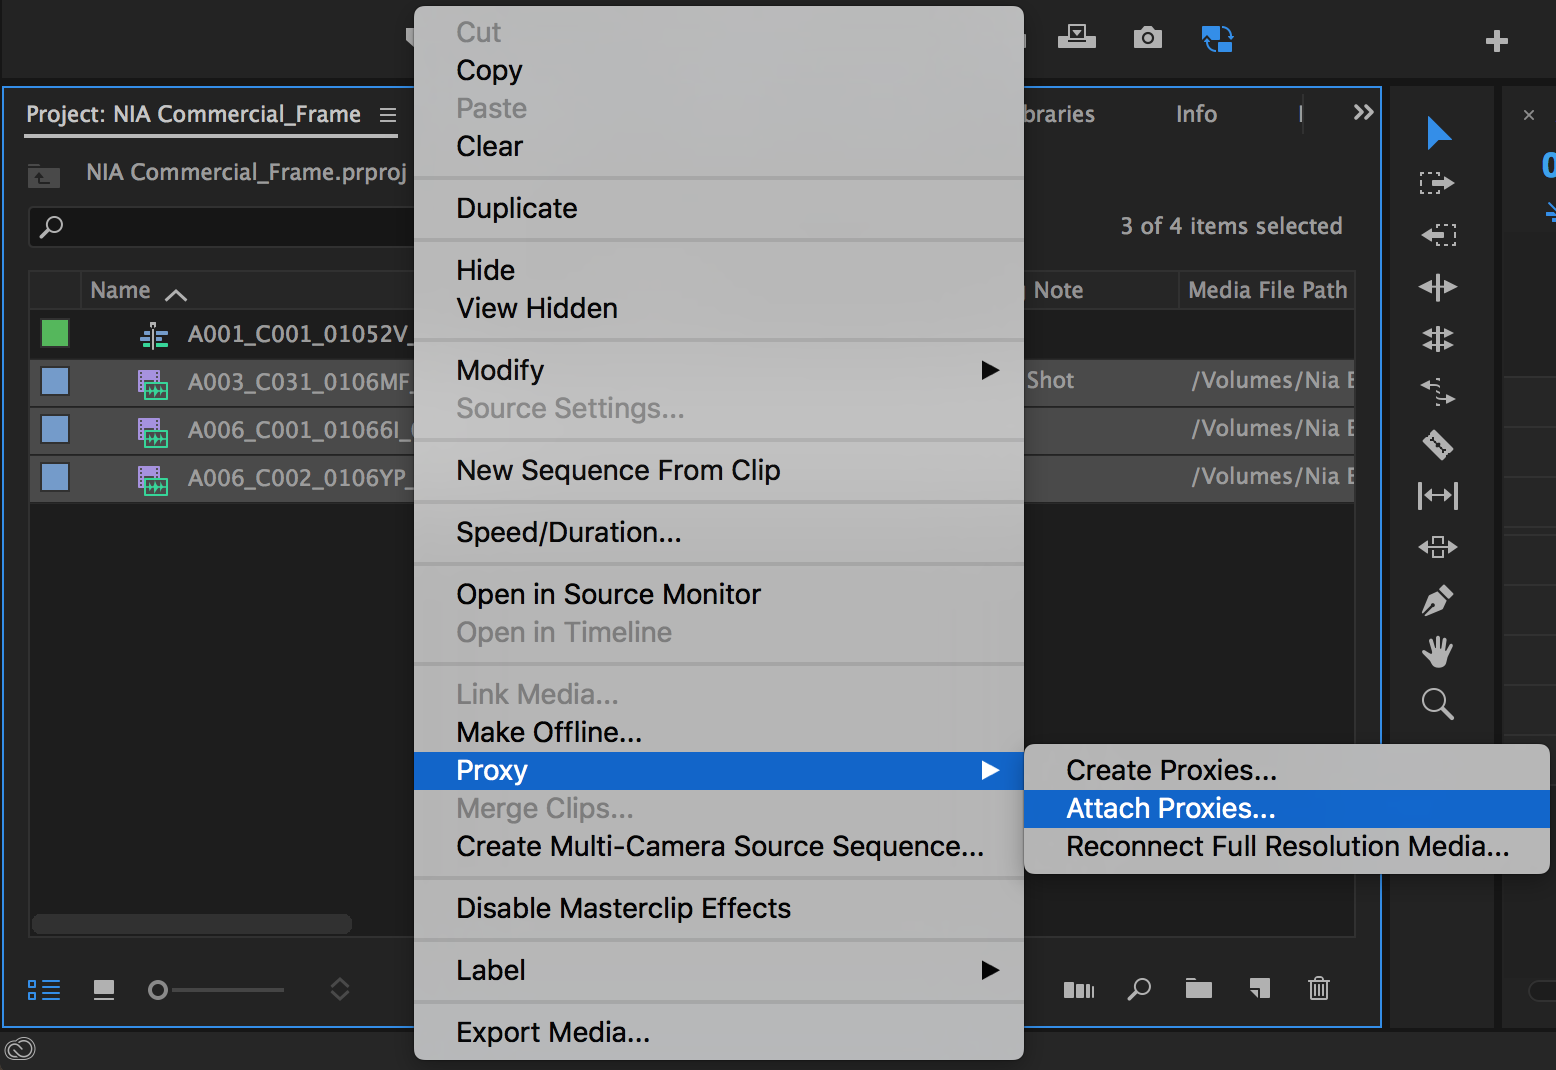Create a new bin with folder icon
The height and width of the screenshot is (1070, 1556).
[x=1199, y=988]
